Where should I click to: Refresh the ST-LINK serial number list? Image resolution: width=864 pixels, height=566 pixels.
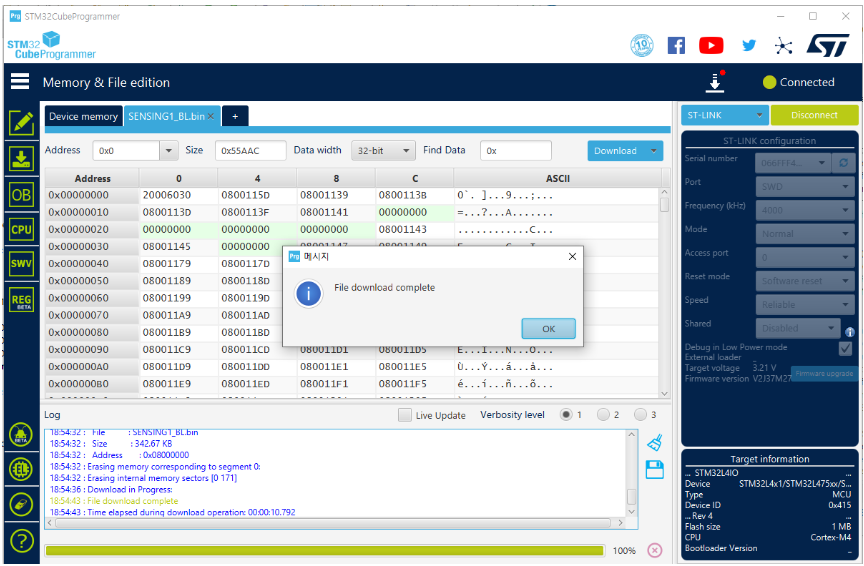pyautogui.click(x=843, y=163)
